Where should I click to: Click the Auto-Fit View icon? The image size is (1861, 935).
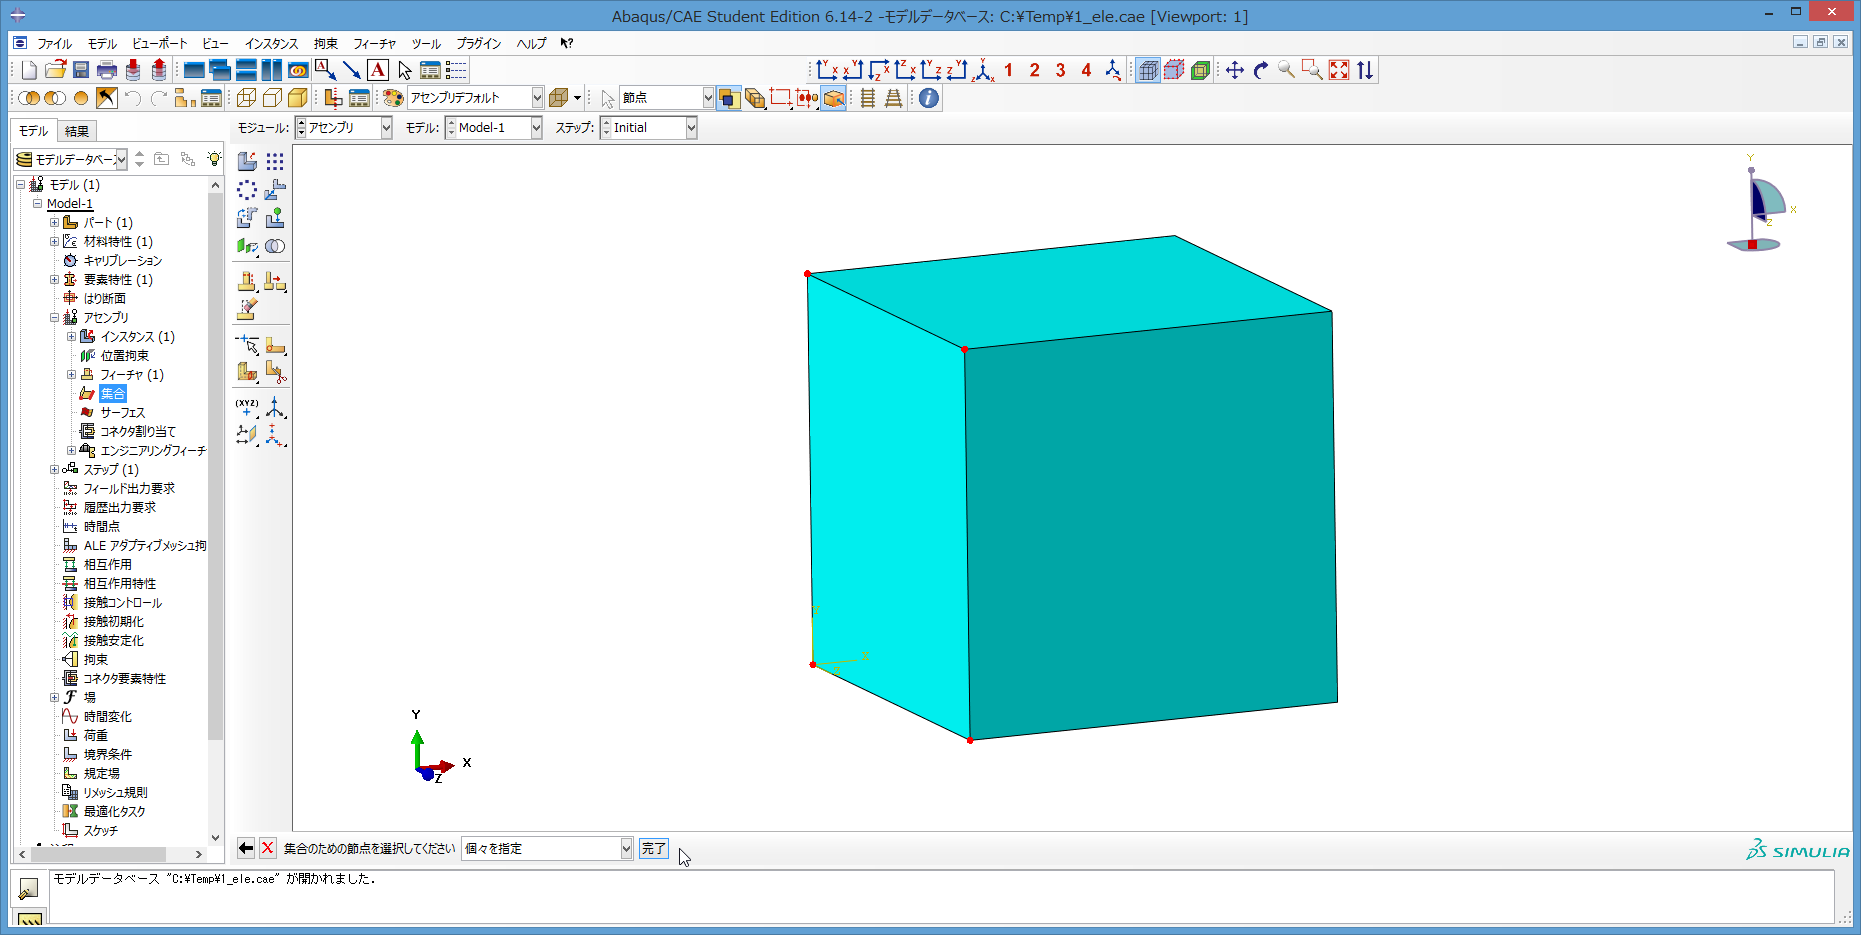coord(1339,70)
